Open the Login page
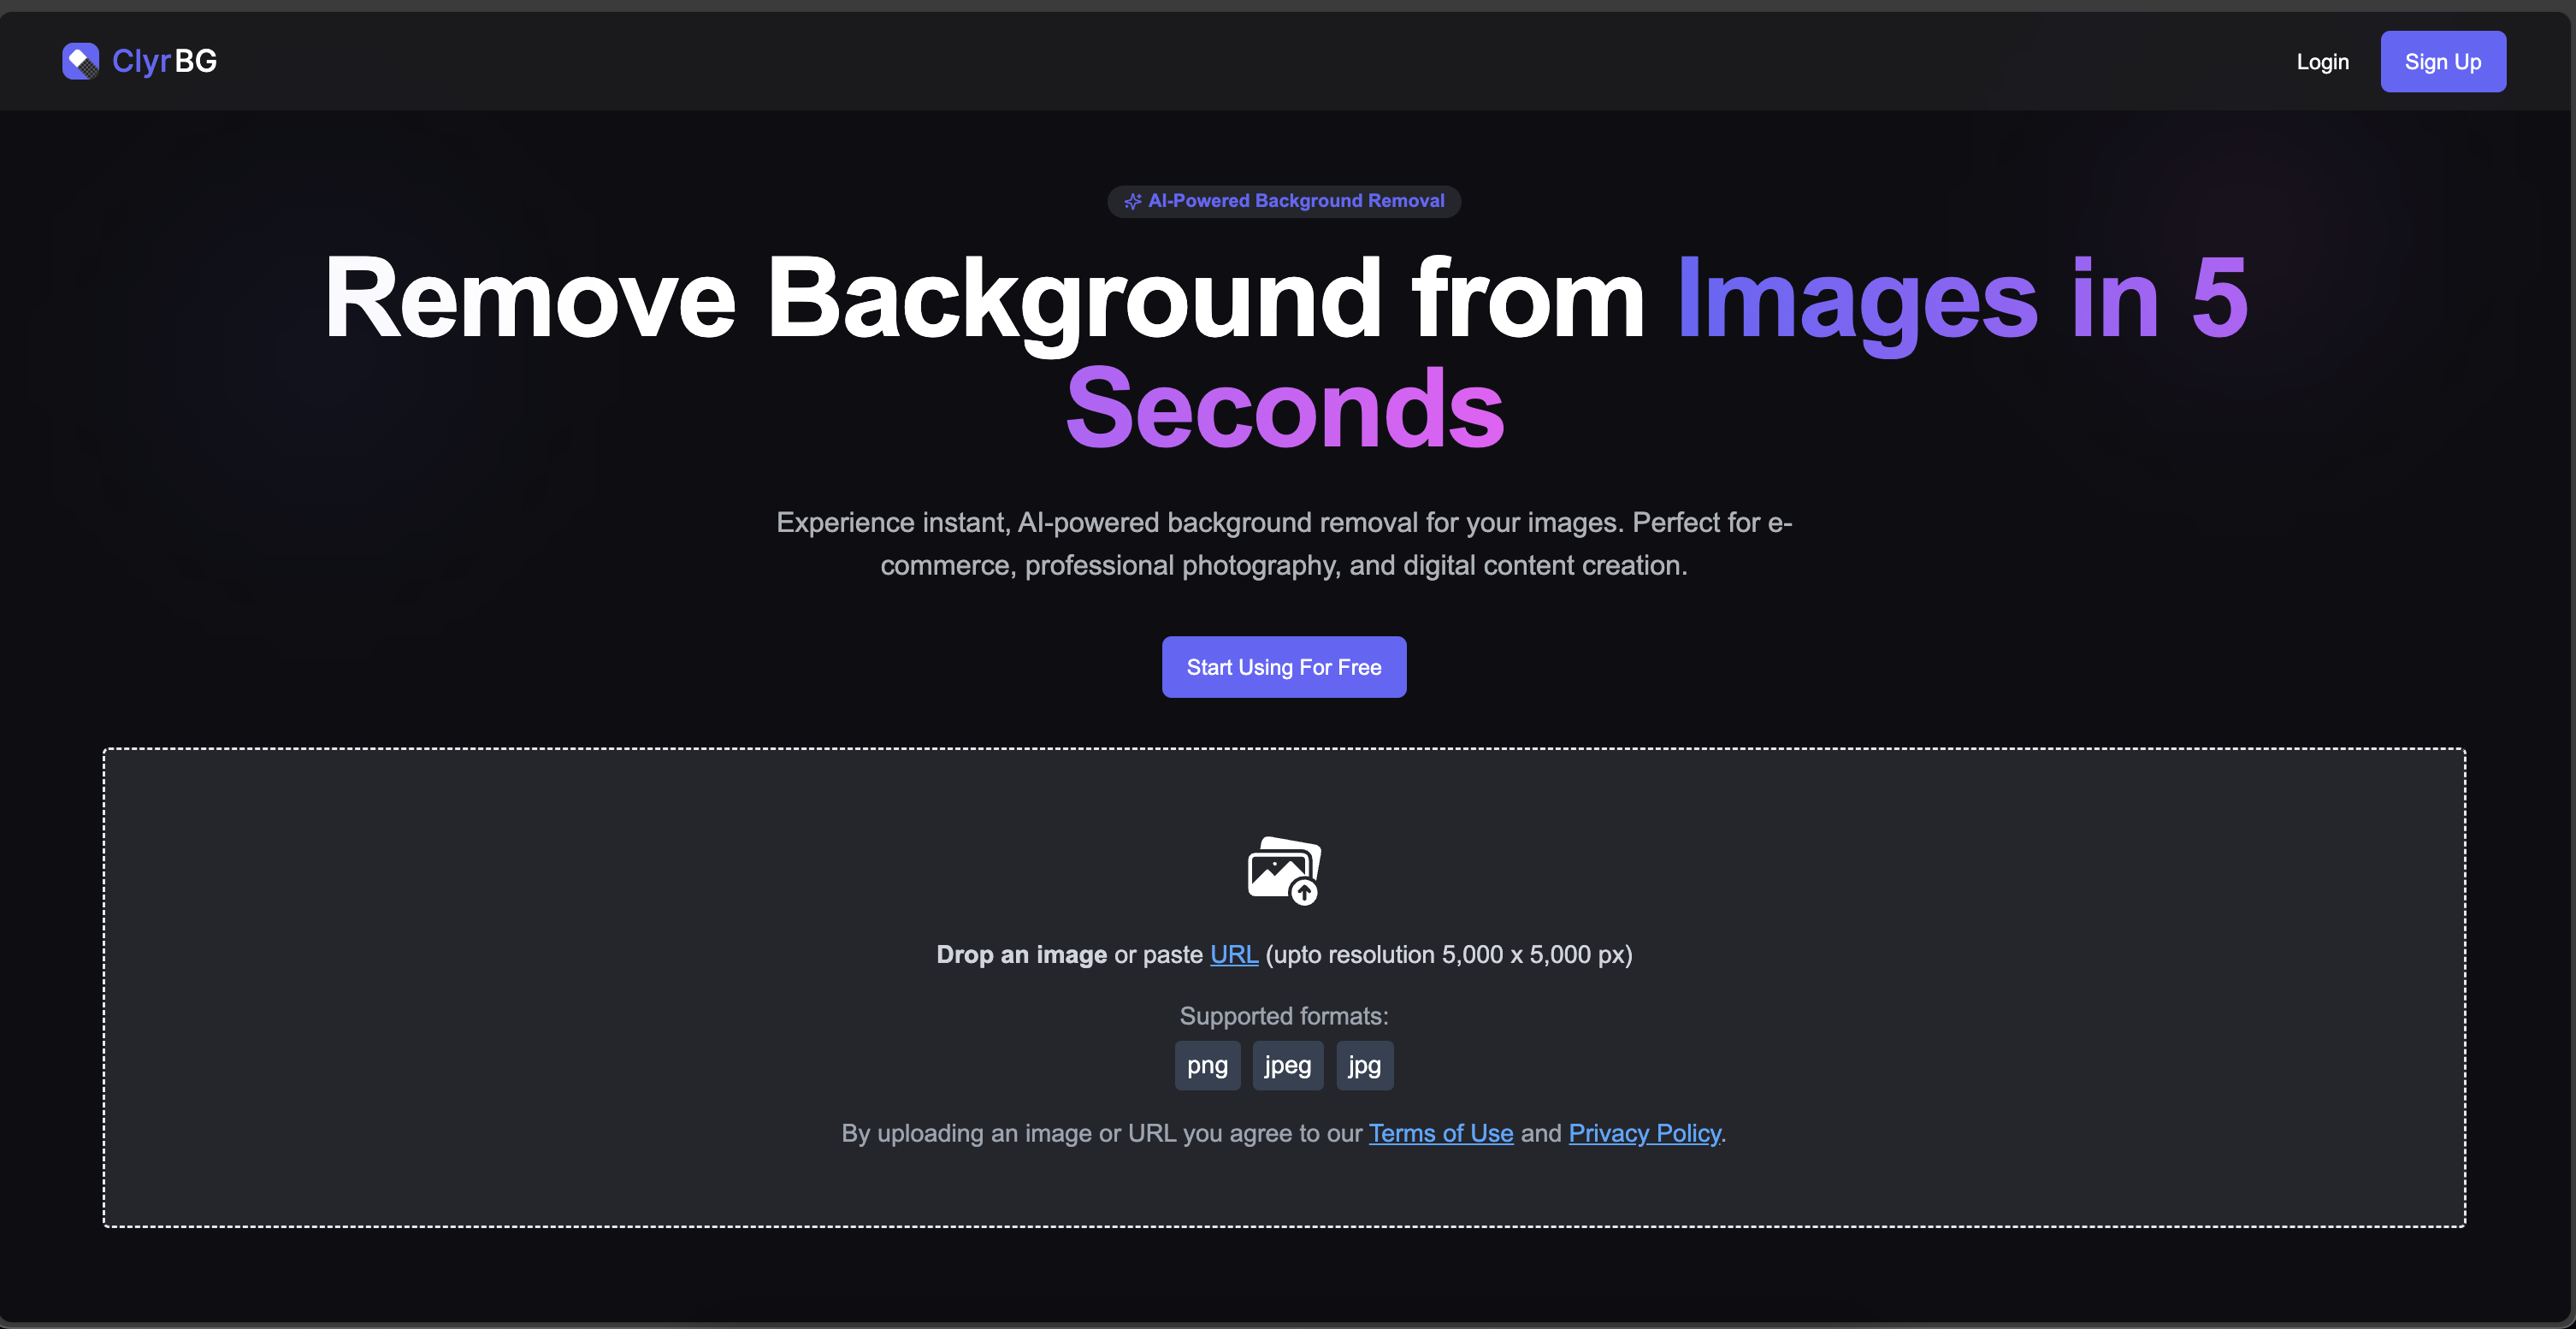 2322,62
